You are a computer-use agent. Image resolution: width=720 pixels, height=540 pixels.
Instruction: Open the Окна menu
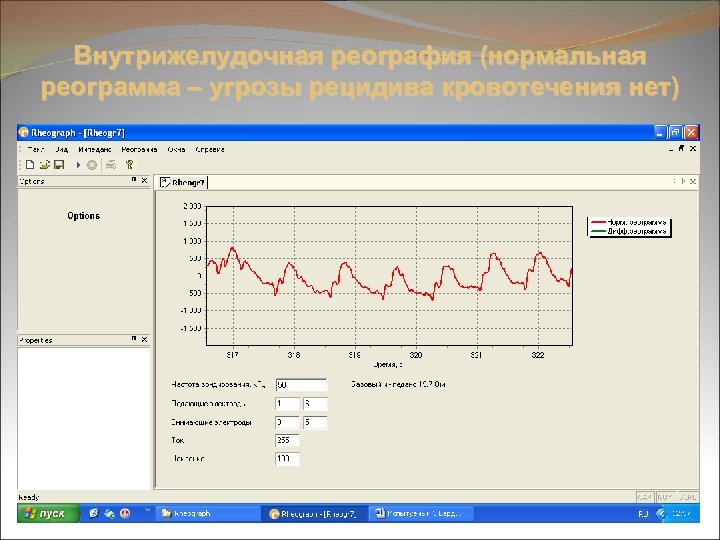coord(176,149)
